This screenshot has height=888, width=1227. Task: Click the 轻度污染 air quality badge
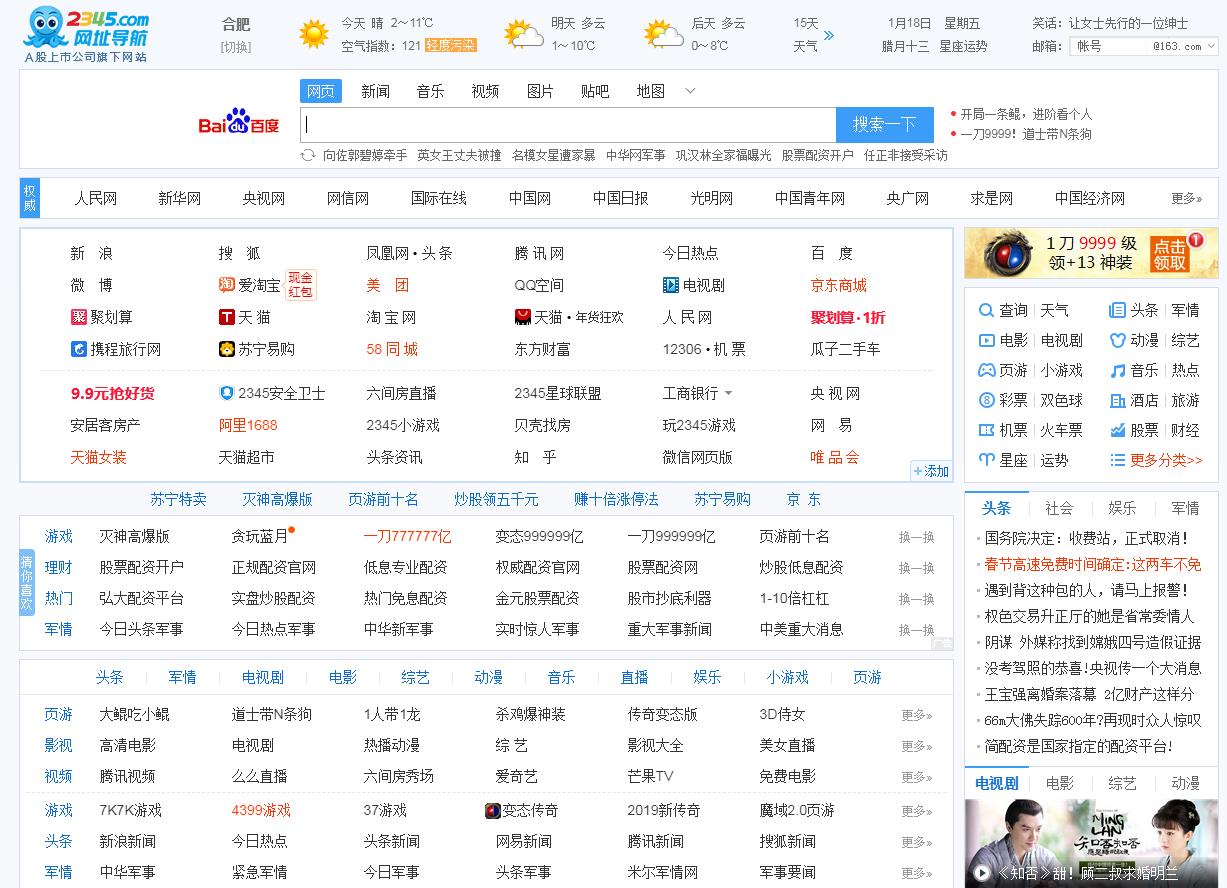point(450,45)
